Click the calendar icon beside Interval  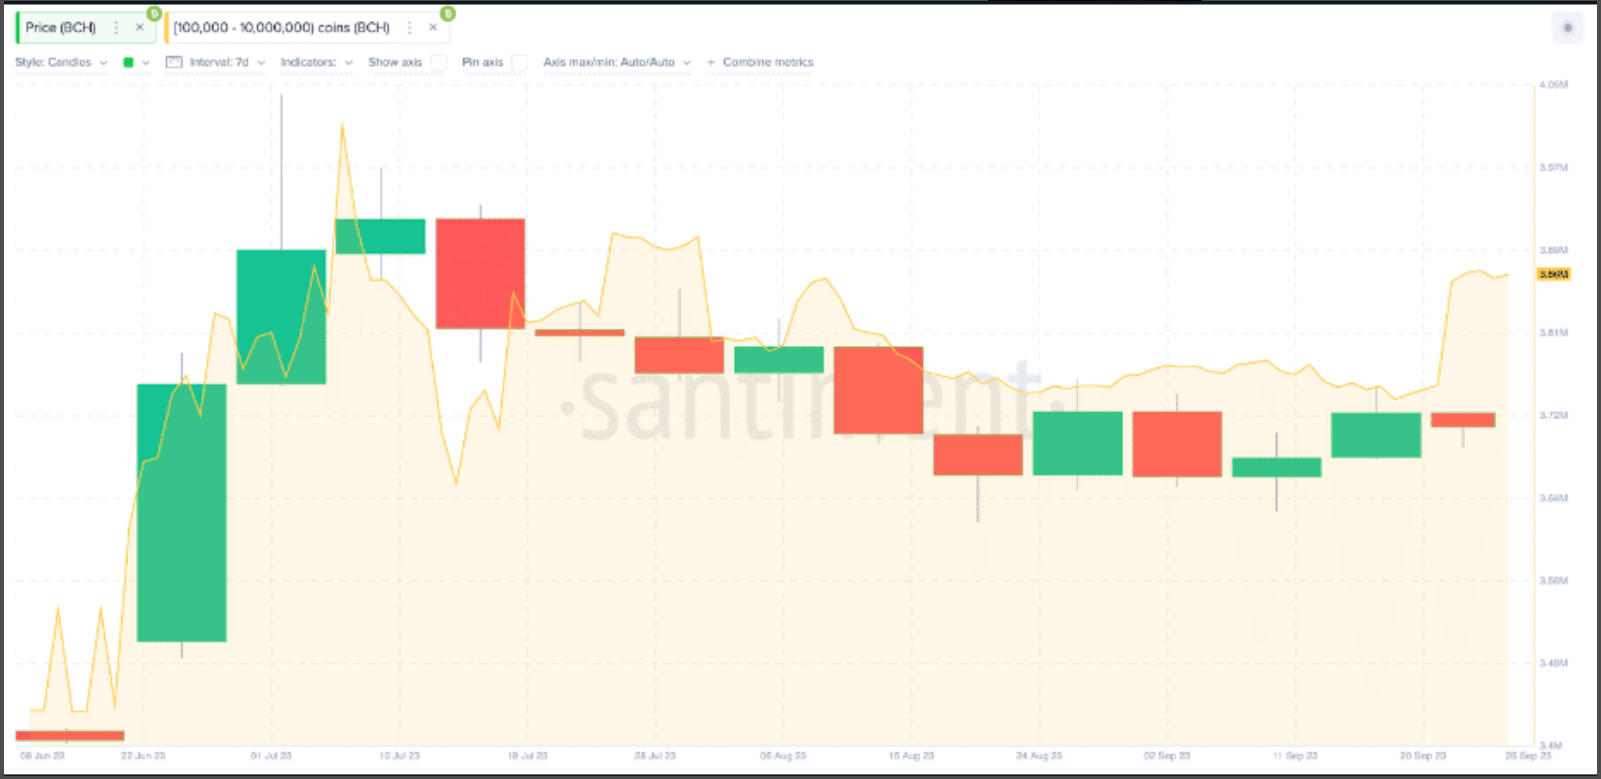[174, 62]
